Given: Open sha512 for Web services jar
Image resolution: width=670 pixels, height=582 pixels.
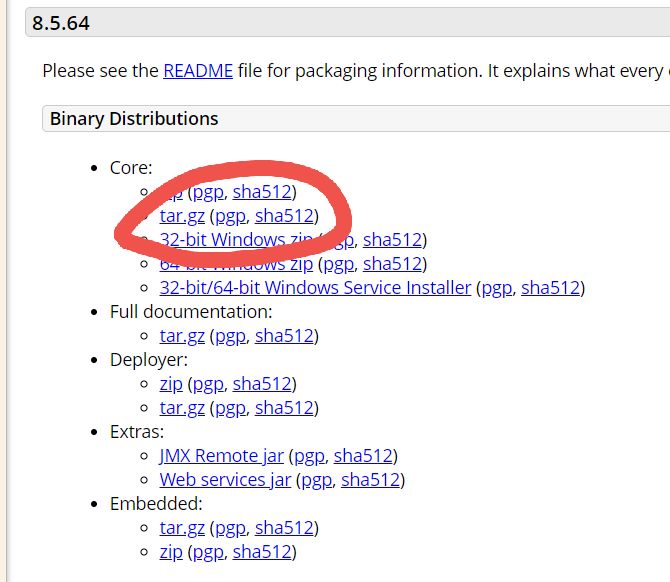Looking at the screenshot, I should (x=370, y=480).
